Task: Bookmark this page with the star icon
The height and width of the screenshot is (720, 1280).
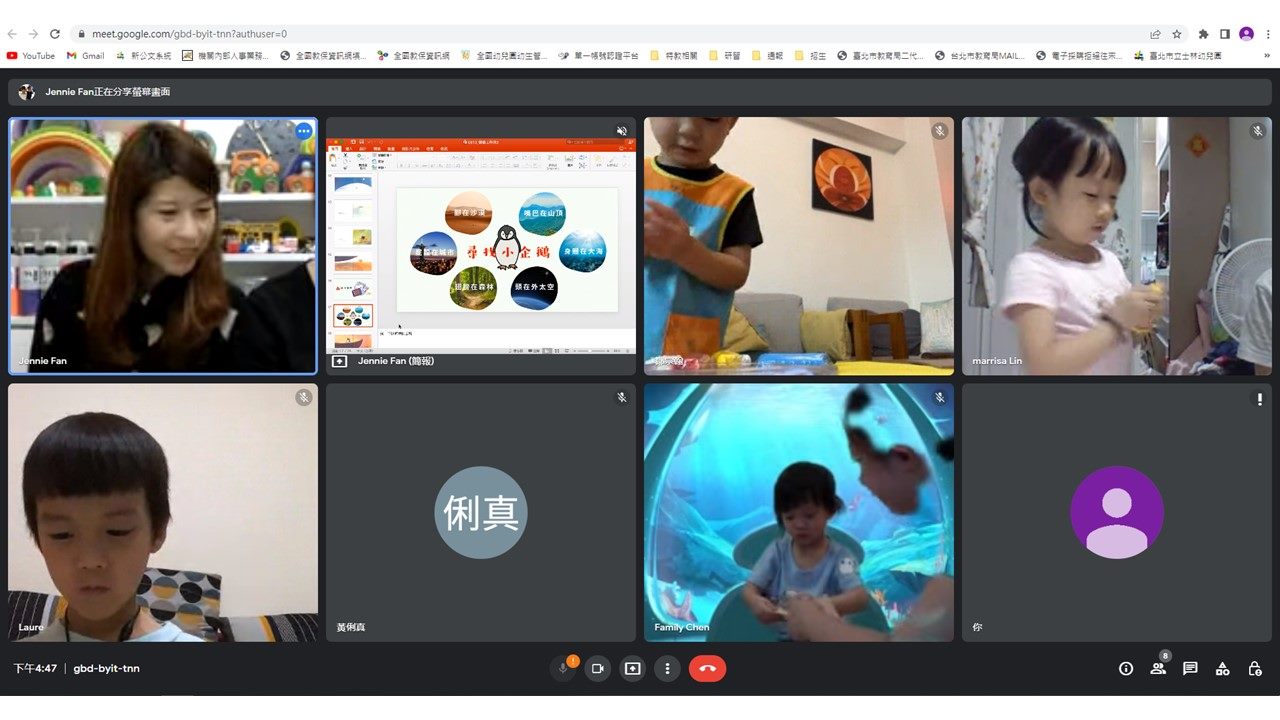Action: click(1177, 34)
